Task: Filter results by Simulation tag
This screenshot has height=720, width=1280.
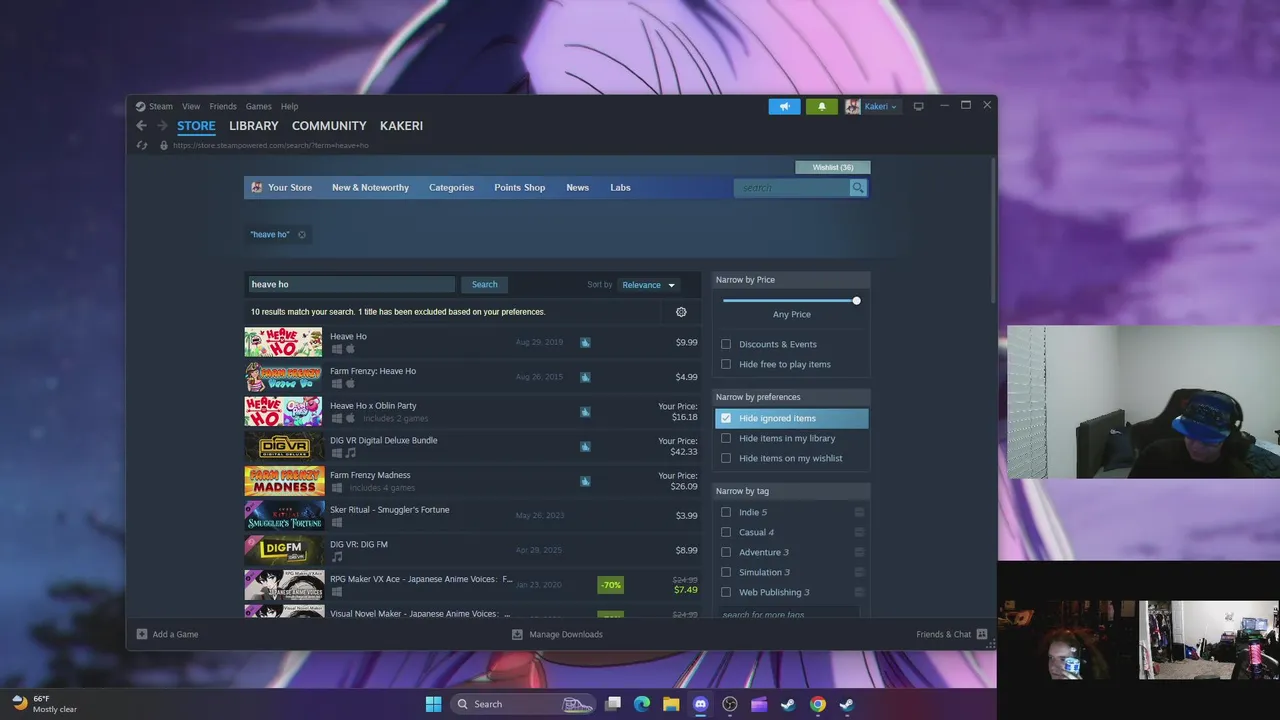Action: 726,572
